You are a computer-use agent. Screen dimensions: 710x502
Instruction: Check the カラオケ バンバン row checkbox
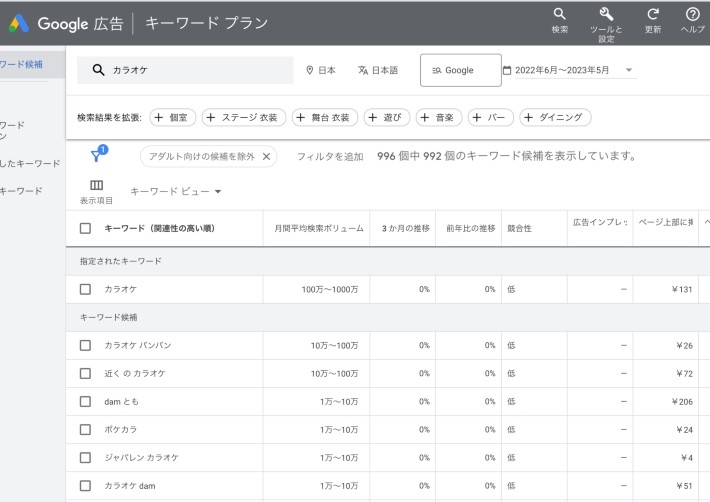pos(85,345)
